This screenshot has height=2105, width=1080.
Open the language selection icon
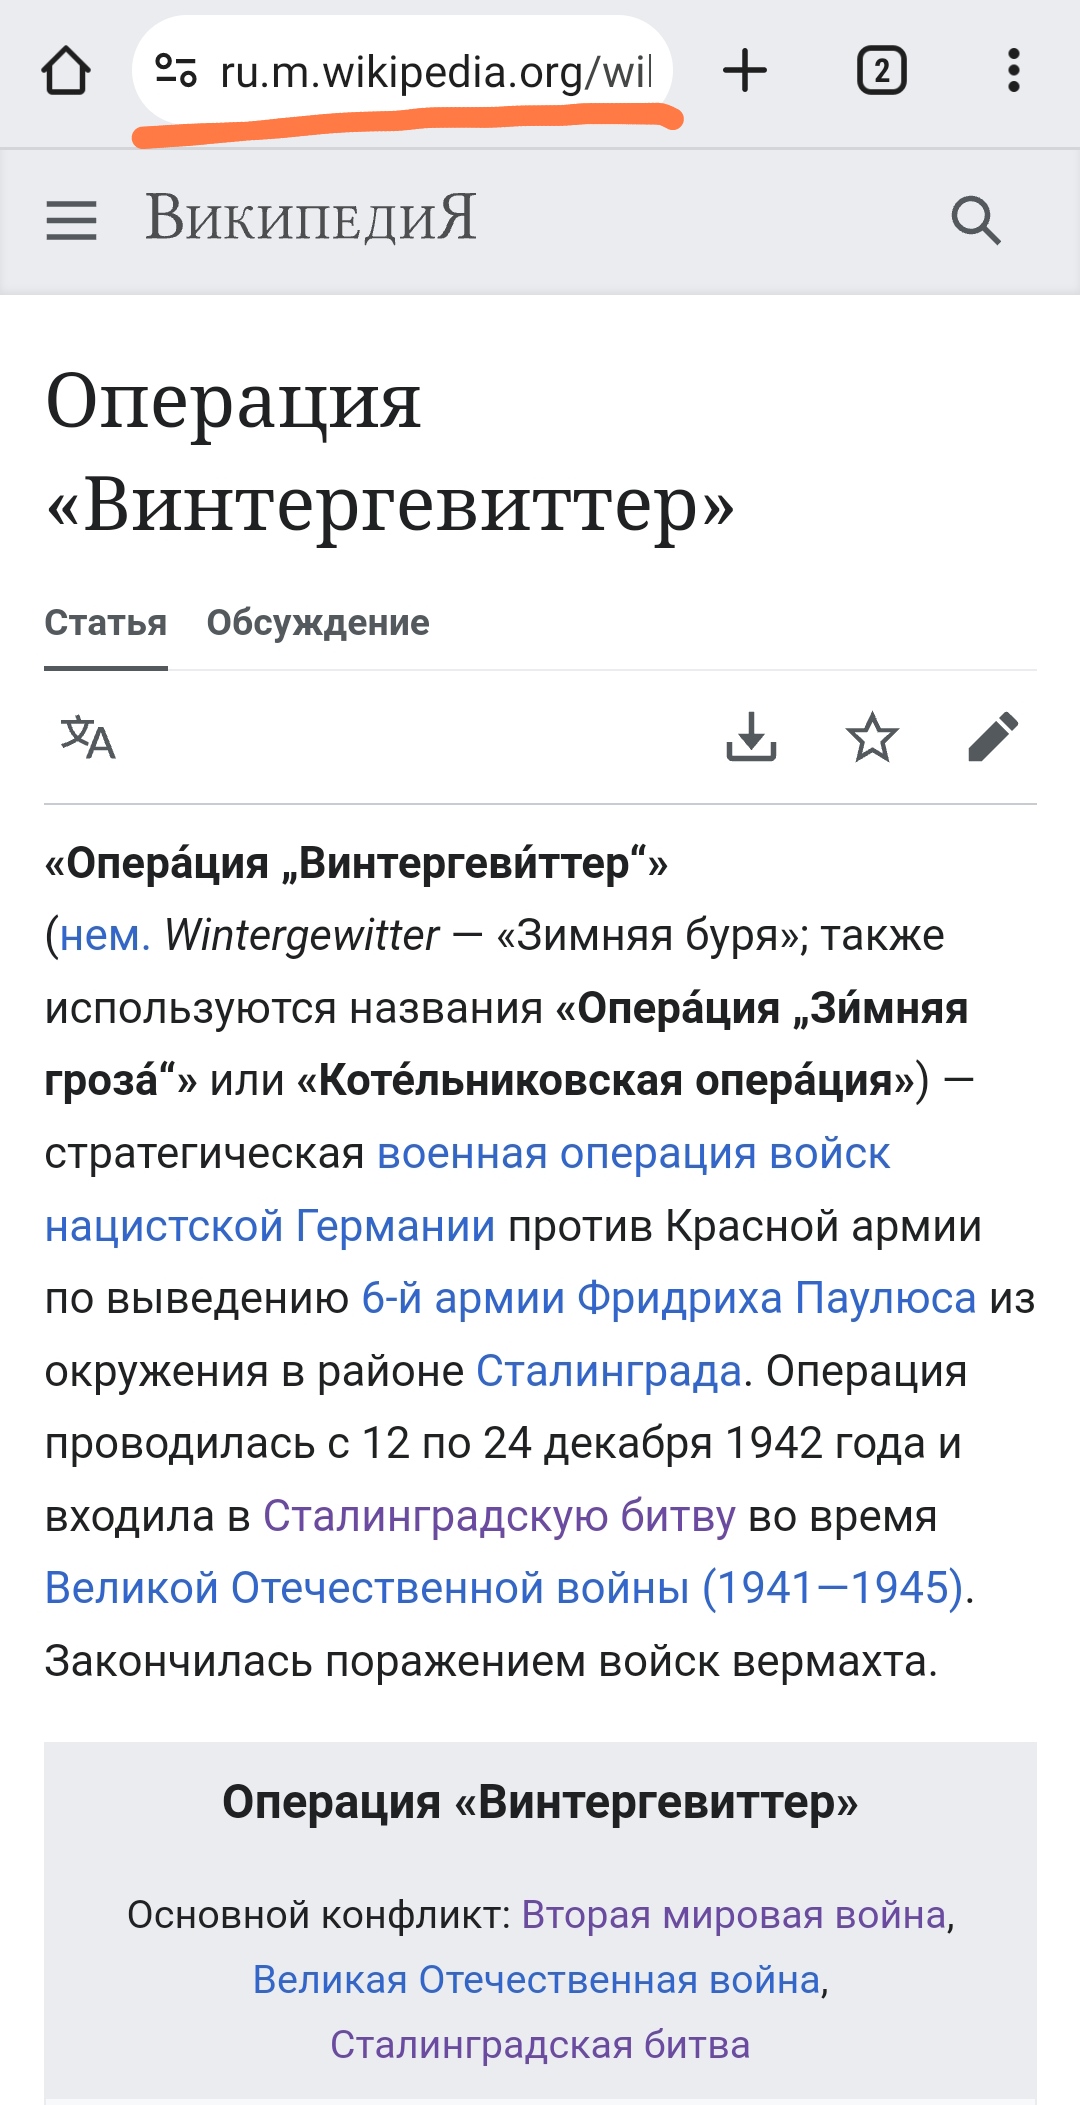tap(88, 738)
